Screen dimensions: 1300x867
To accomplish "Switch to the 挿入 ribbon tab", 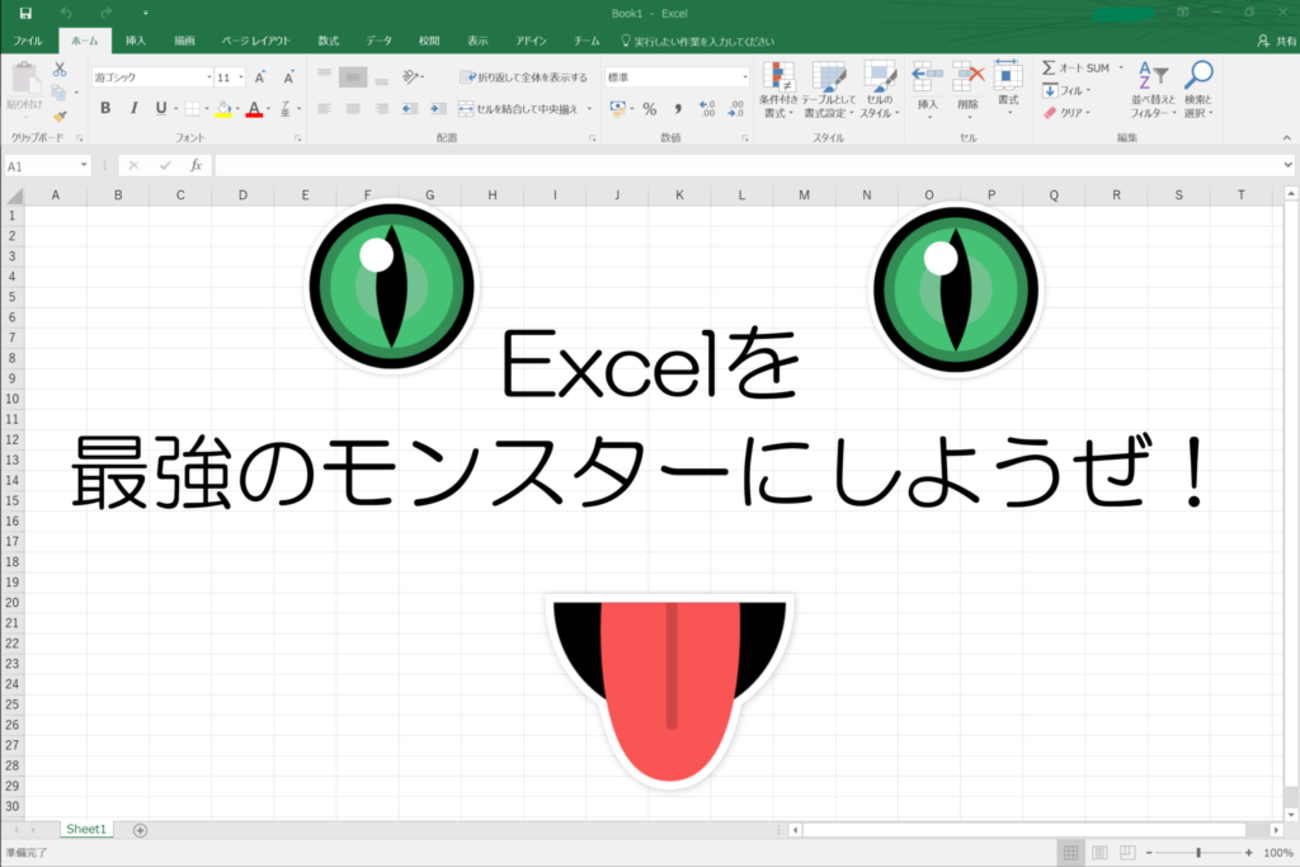I will 135,41.
